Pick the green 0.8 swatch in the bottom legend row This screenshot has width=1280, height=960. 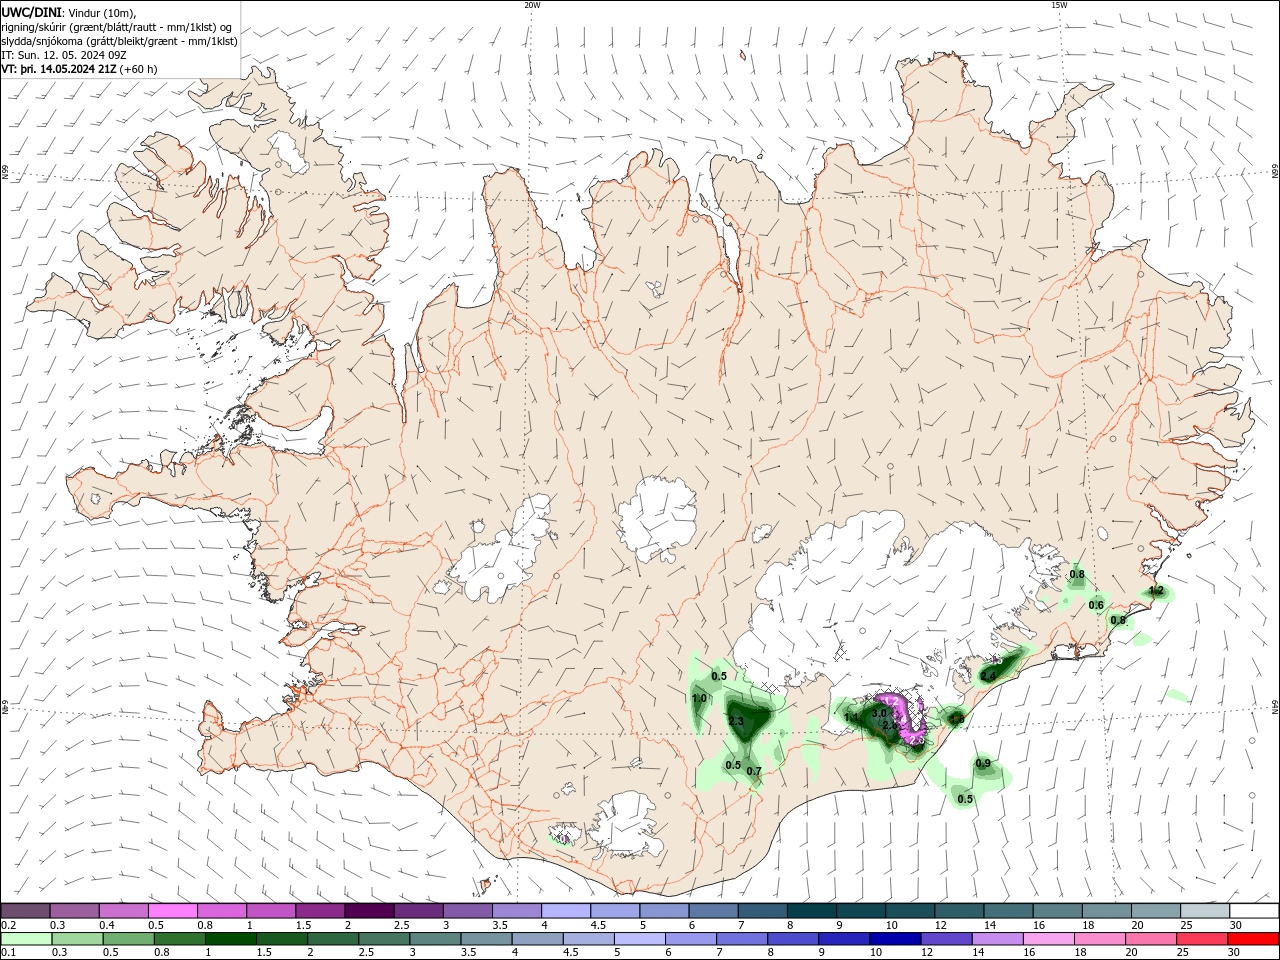[x=179, y=939]
